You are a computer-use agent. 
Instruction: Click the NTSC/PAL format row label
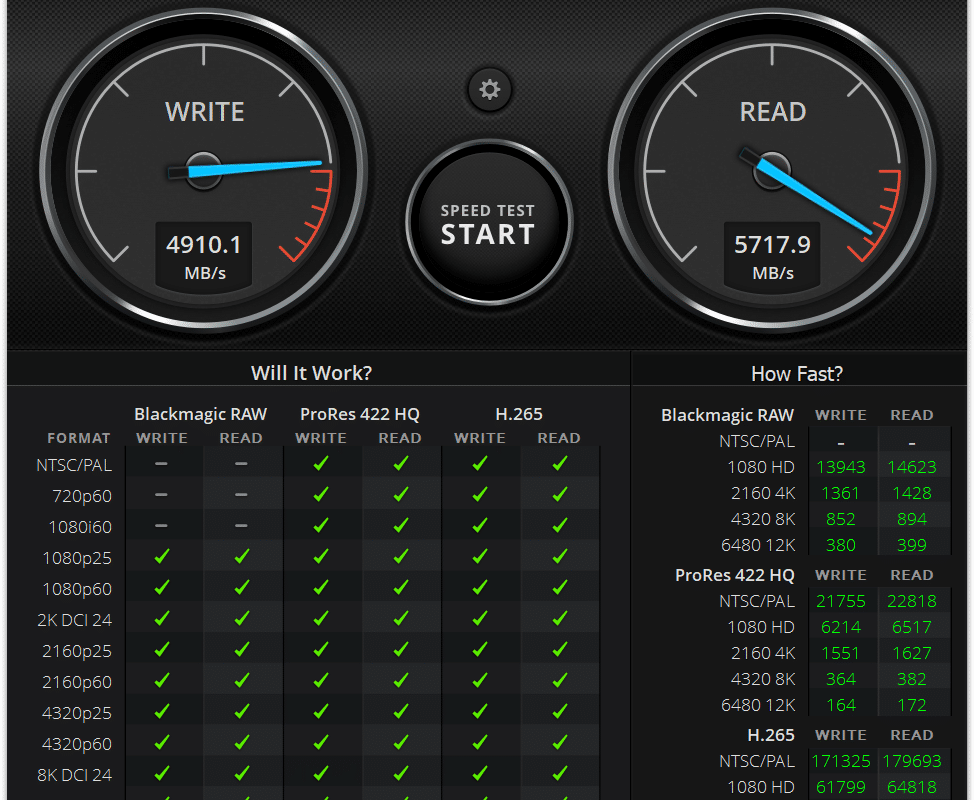point(74,465)
